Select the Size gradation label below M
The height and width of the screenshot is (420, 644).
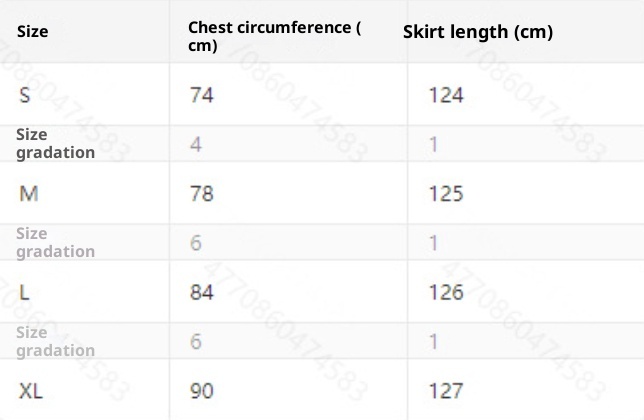tap(55, 242)
